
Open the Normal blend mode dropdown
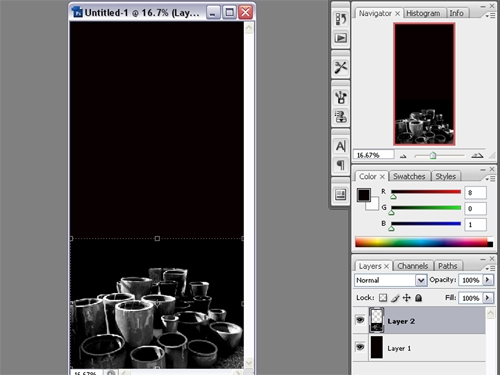click(390, 280)
